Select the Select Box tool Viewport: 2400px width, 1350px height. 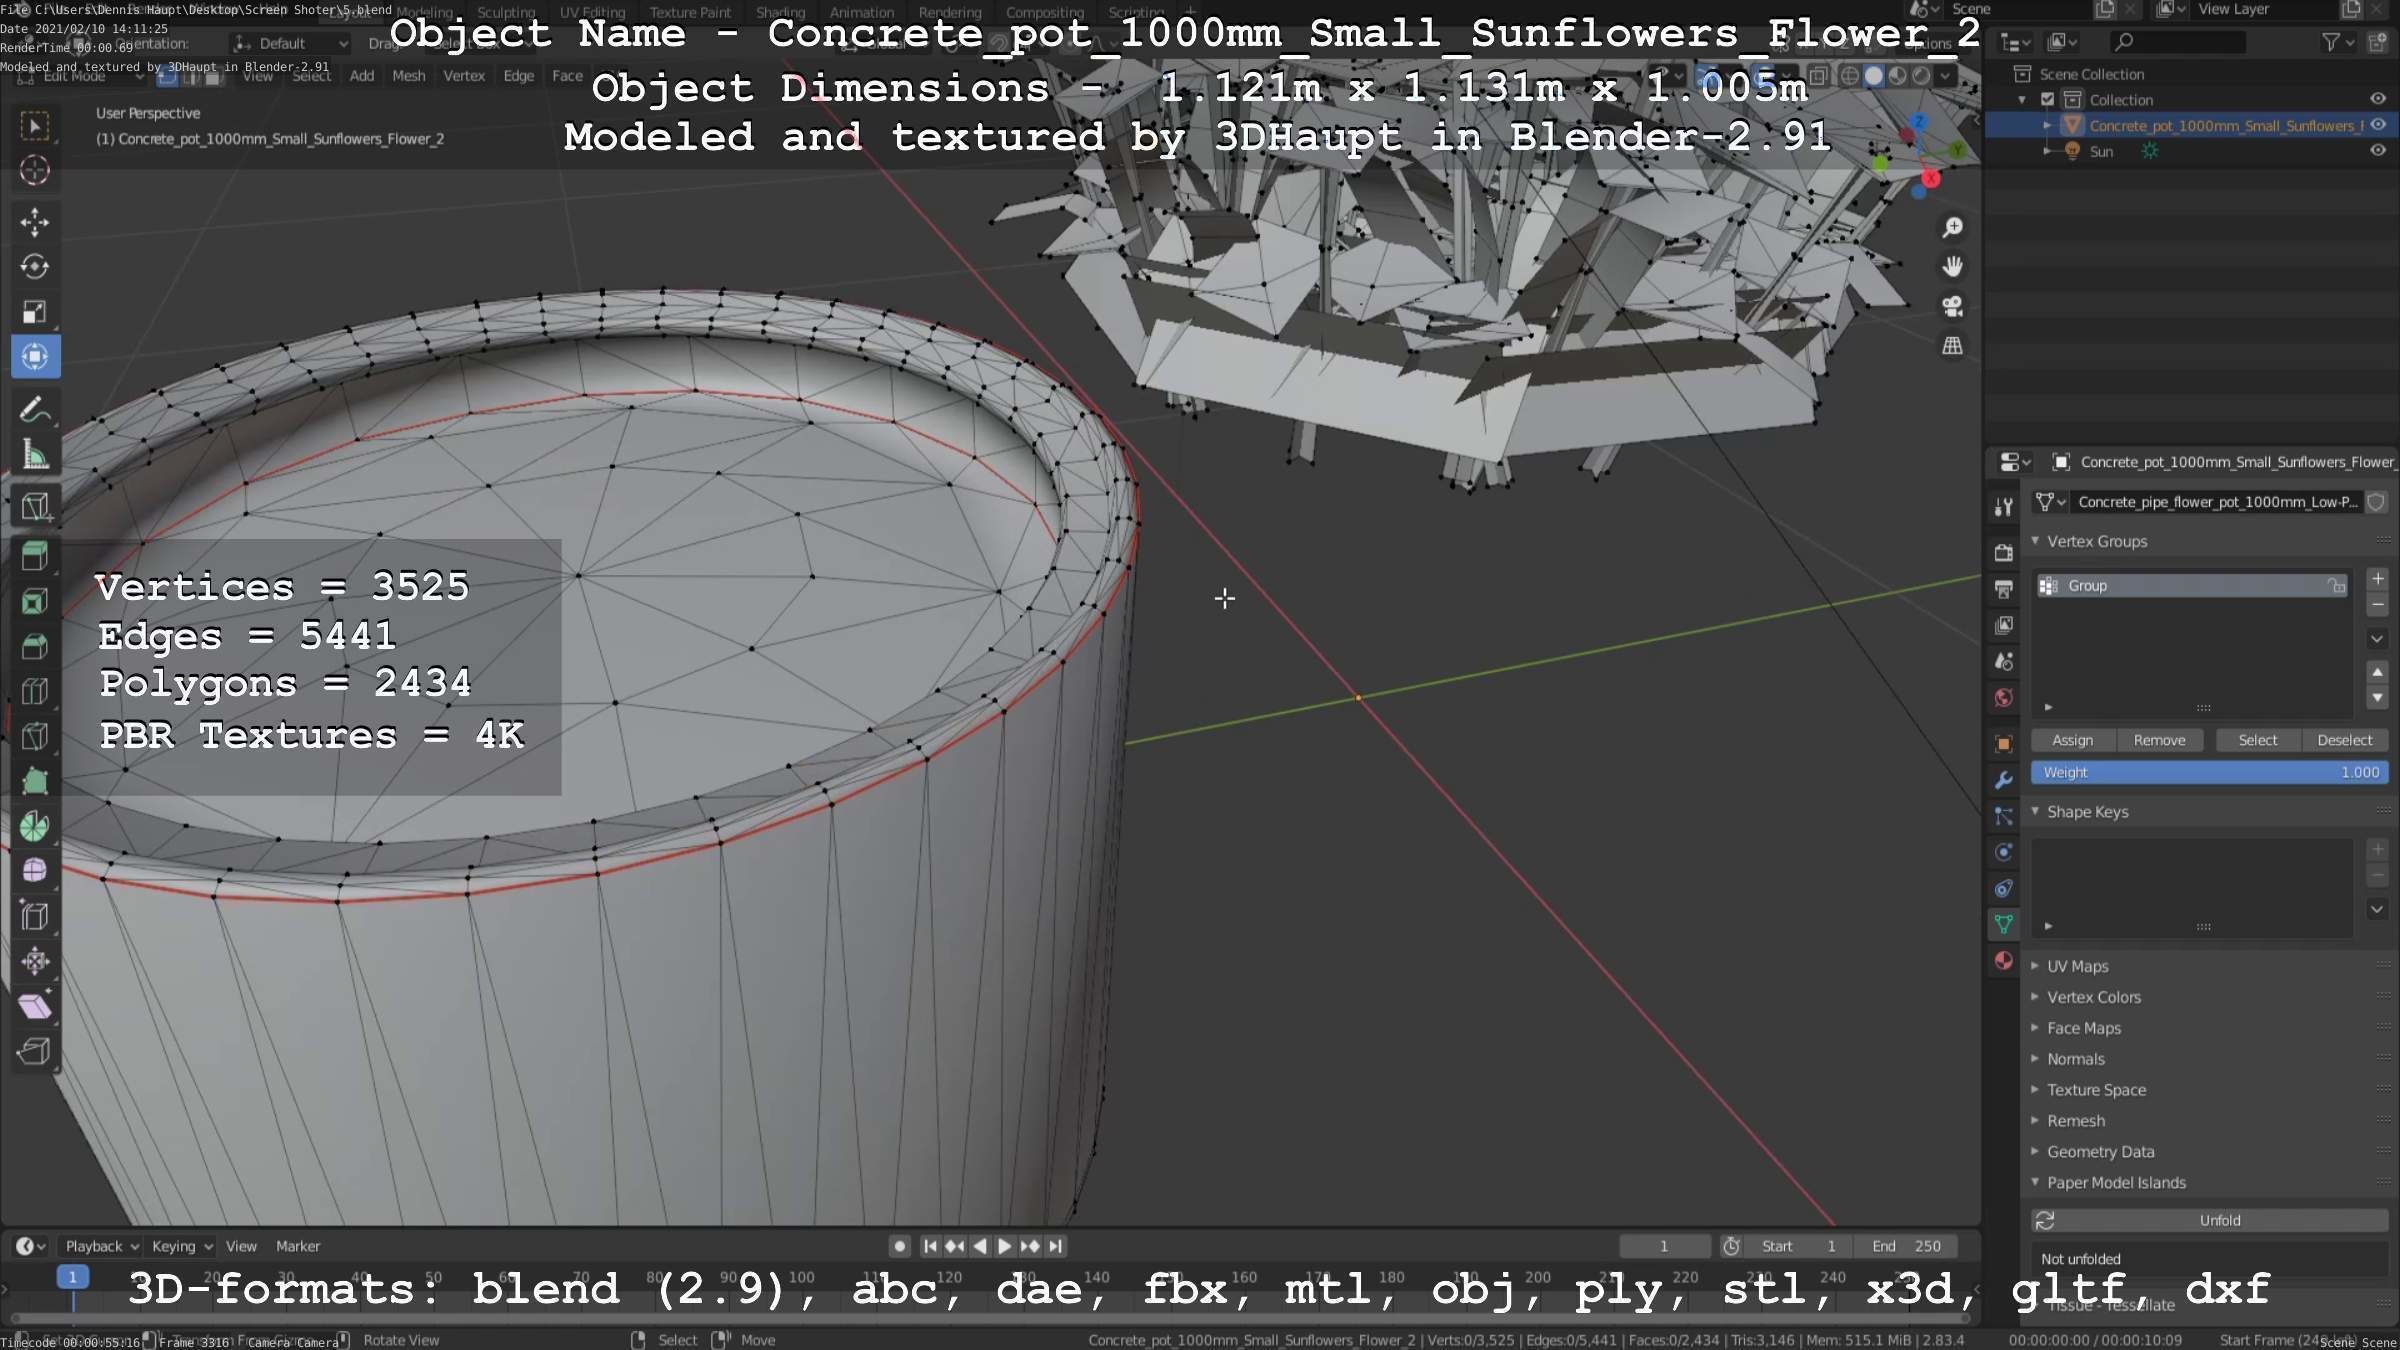pyautogui.click(x=35, y=126)
